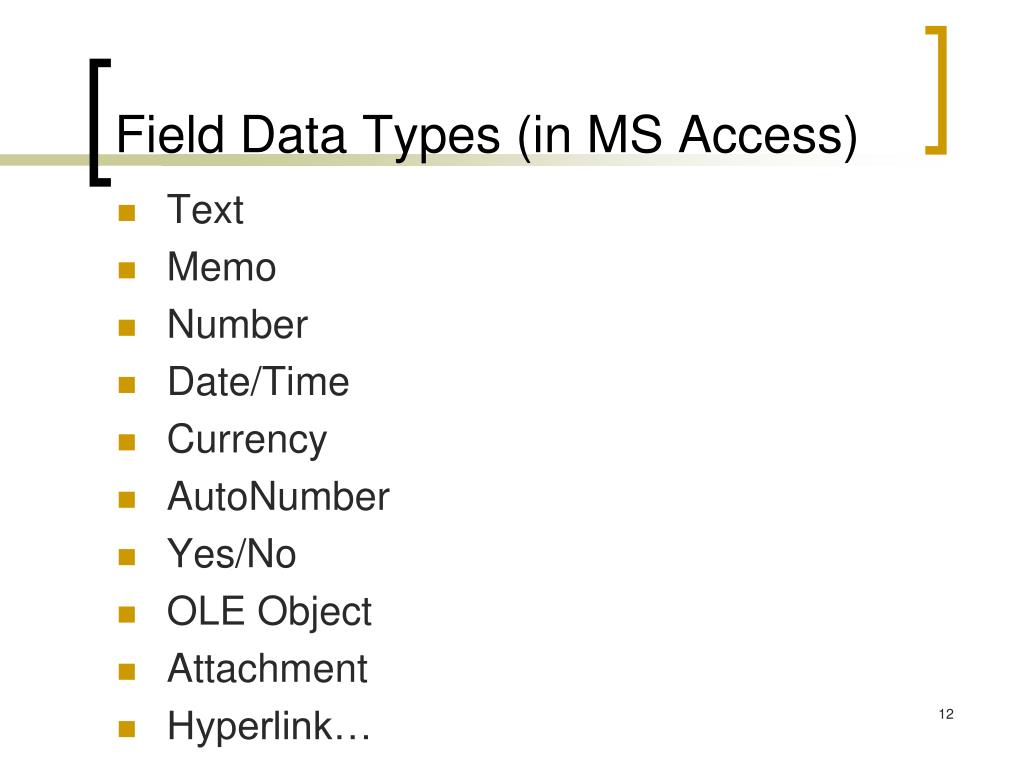Click the slide title 'Field Data Types'
The width and height of the screenshot is (1024, 768).
pos(486,136)
